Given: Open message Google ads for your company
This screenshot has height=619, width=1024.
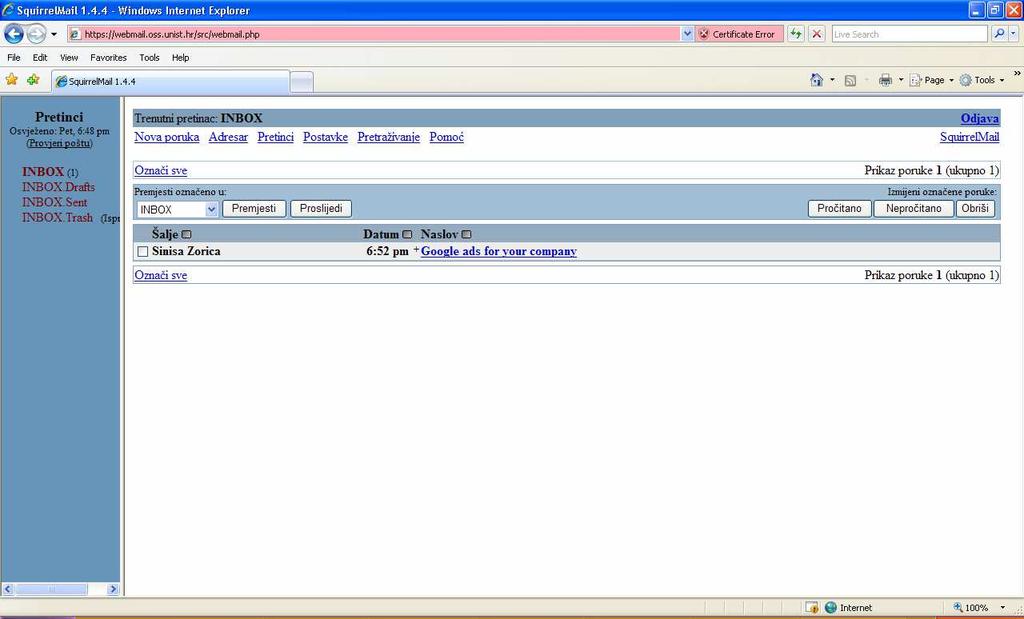Looking at the screenshot, I should 499,251.
